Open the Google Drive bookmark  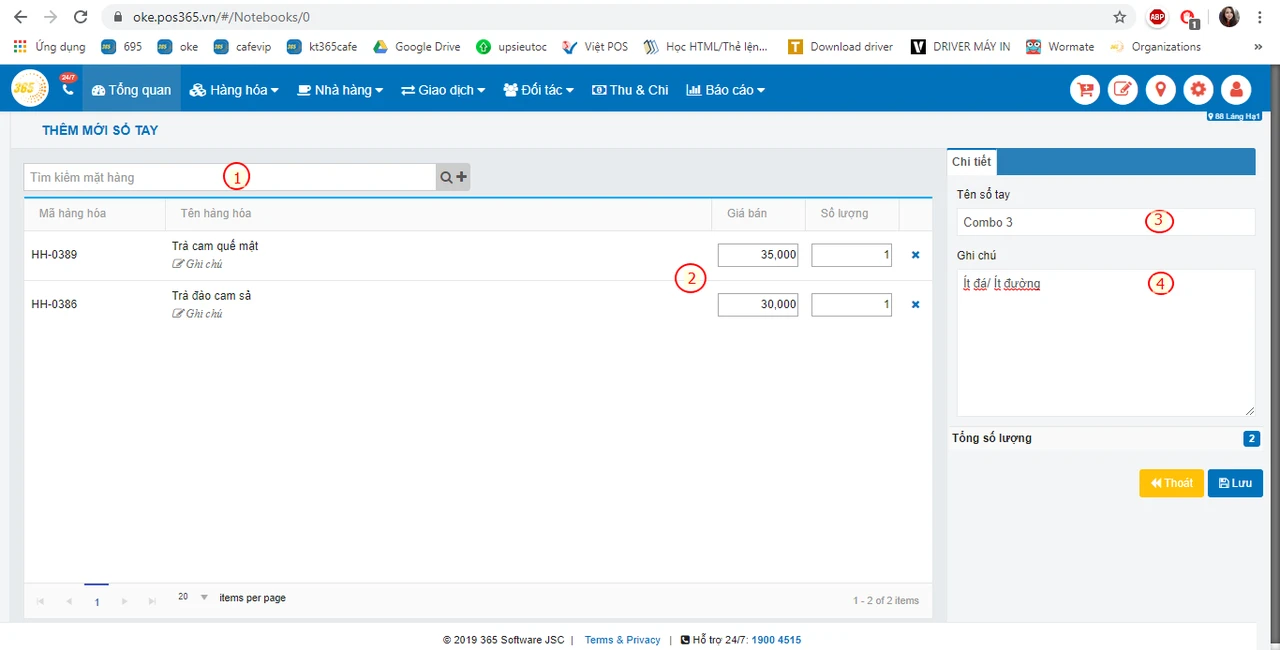(x=417, y=46)
